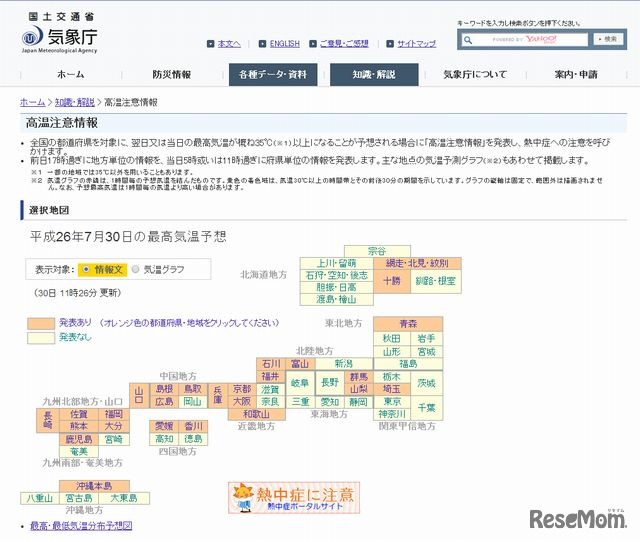Select 千葉 prefecture cell
Viewport: 640px width, 542px height.
(x=427, y=408)
